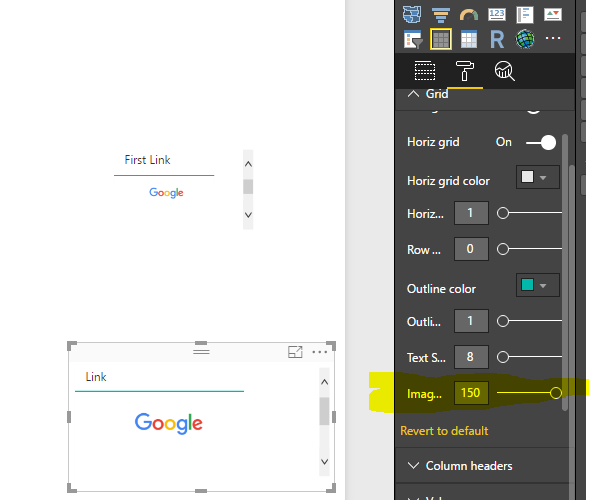Click scroll-down arrow in First Link table
Image resolution: width=590 pixels, height=500 pixels.
pyautogui.click(x=248, y=215)
